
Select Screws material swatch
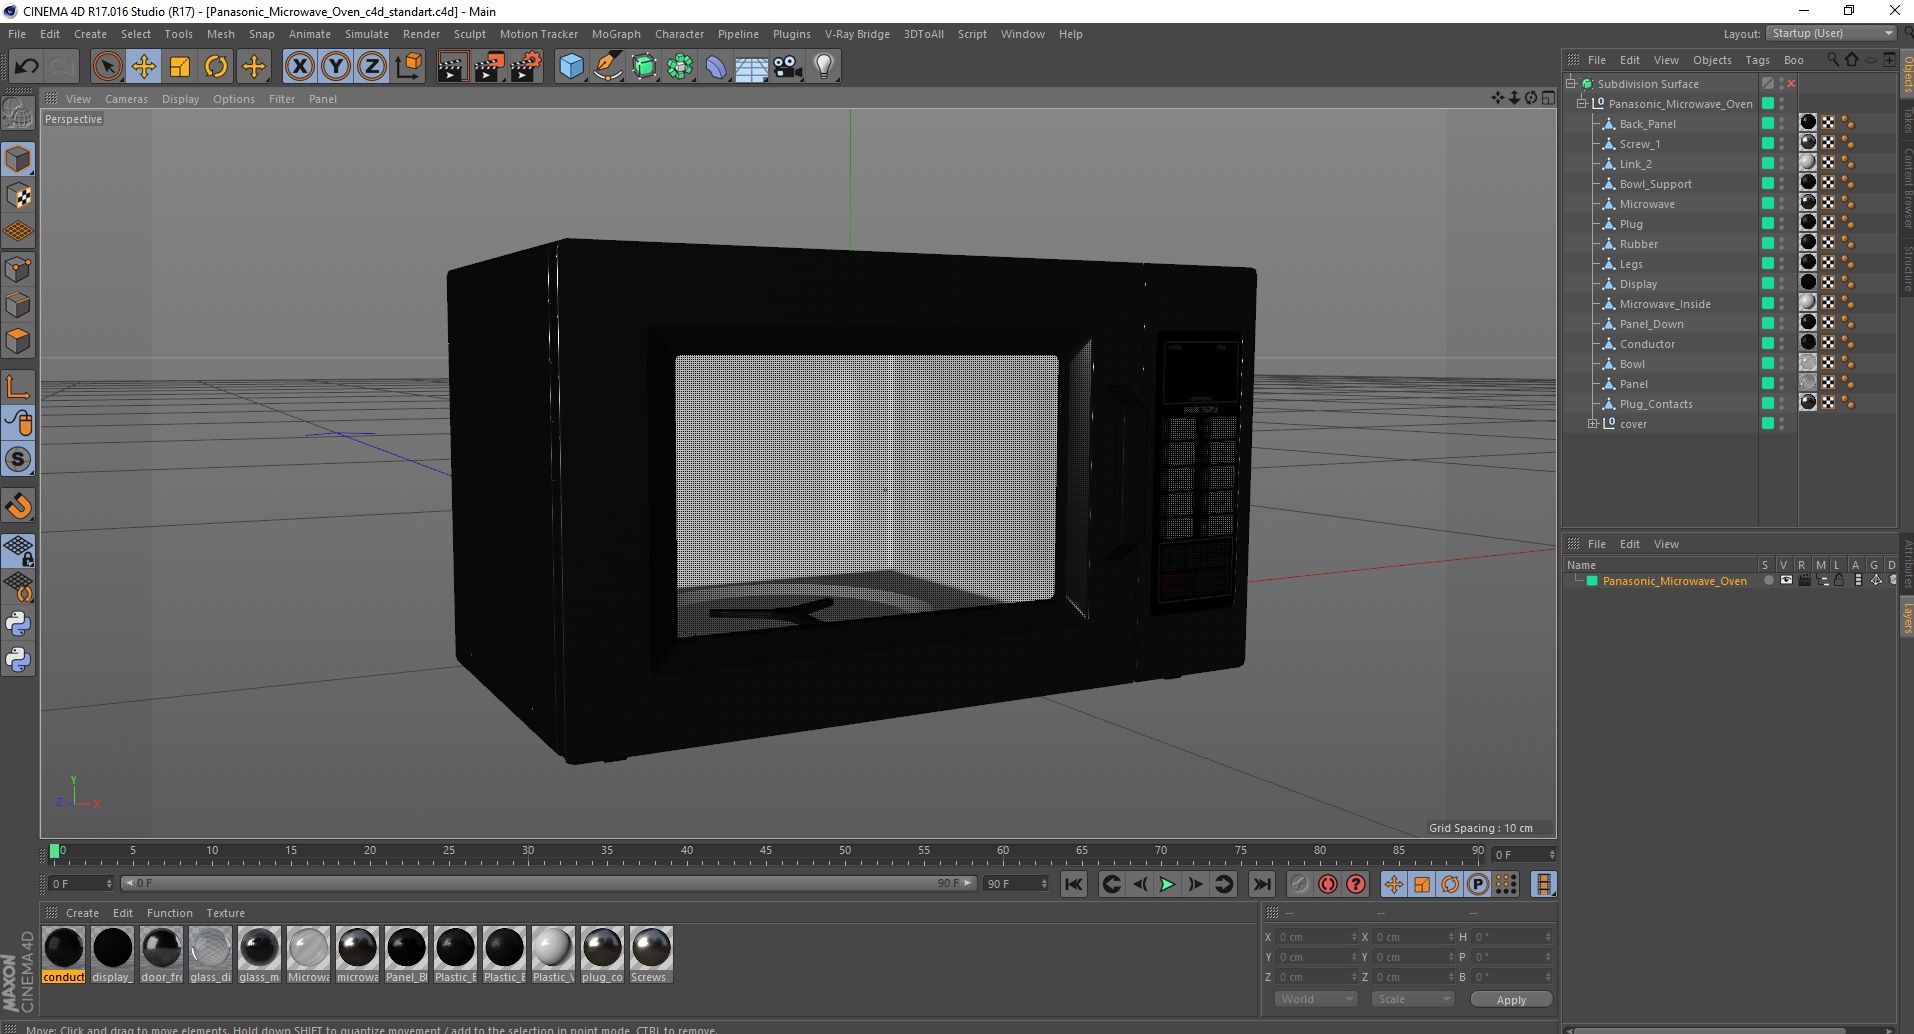pos(651,955)
